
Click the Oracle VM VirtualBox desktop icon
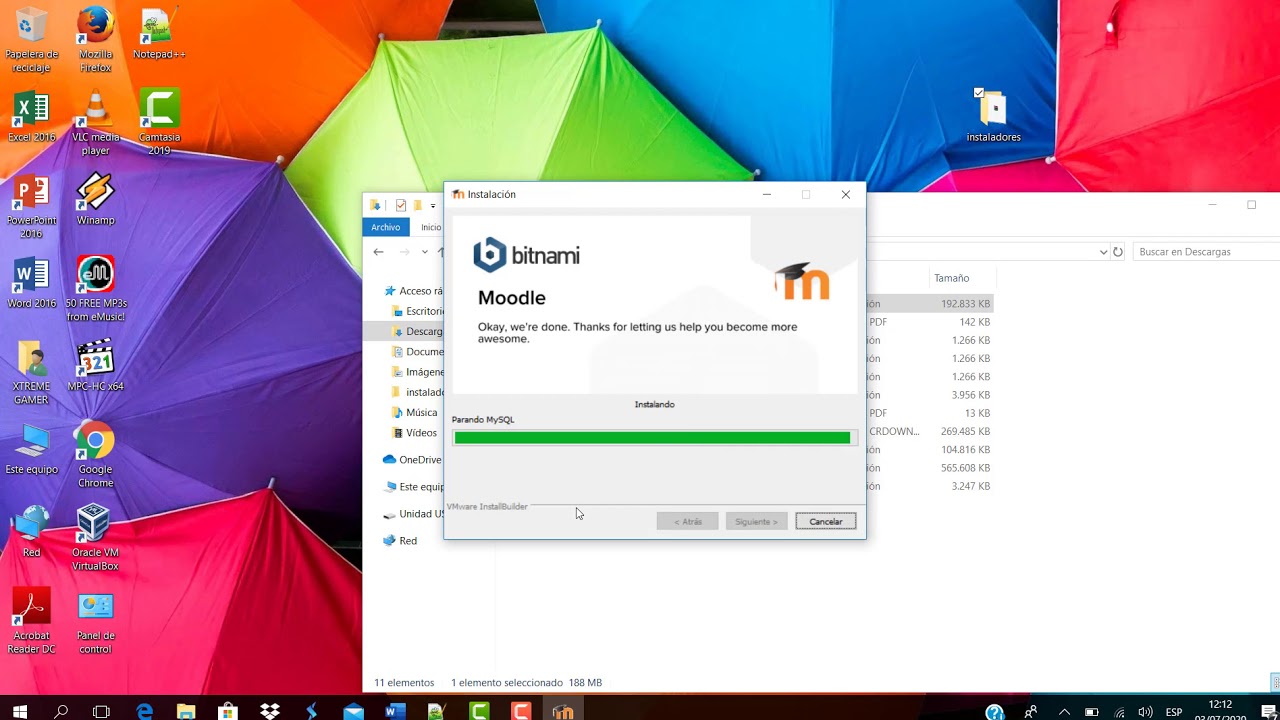(x=95, y=538)
